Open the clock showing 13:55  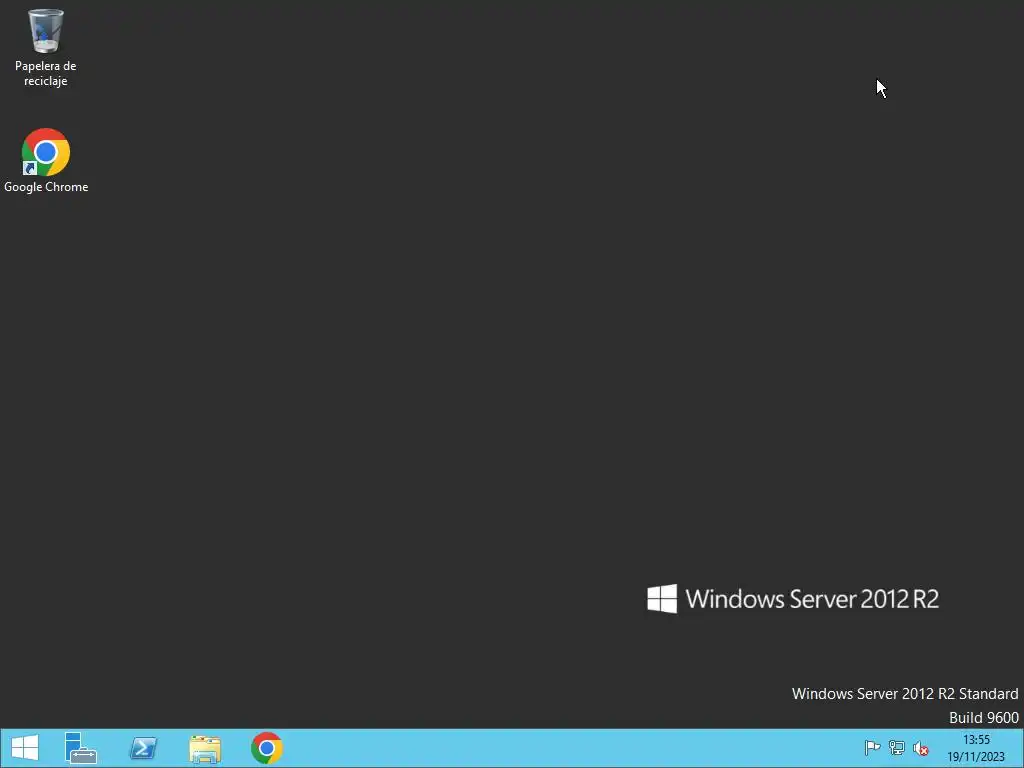pyautogui.click(x=976, y=740)
